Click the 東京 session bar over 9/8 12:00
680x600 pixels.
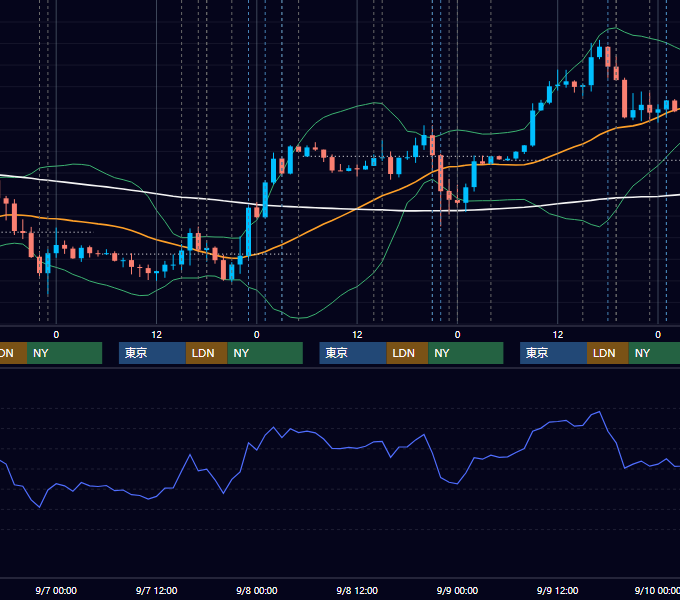tap(353, 353)
